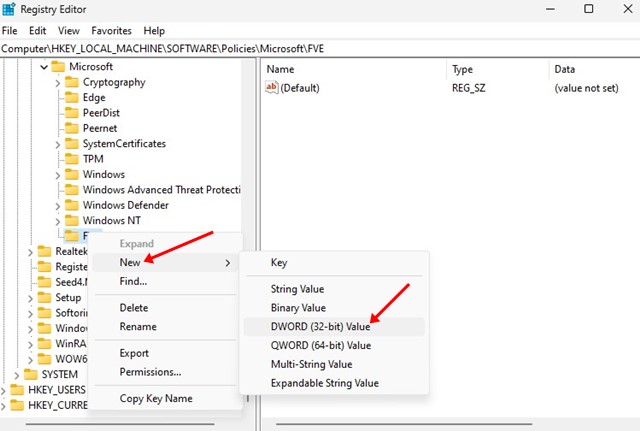
Task: Click the registry path address bar
Action: pos(320,48)
